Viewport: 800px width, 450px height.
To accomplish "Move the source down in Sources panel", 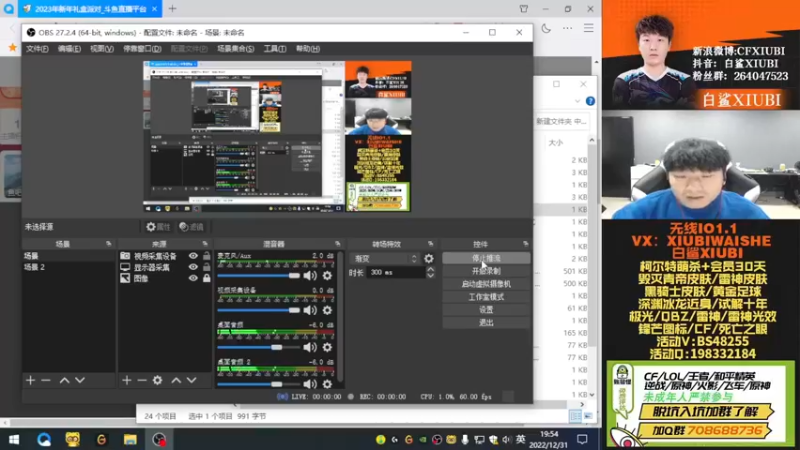I will [191, 380].
